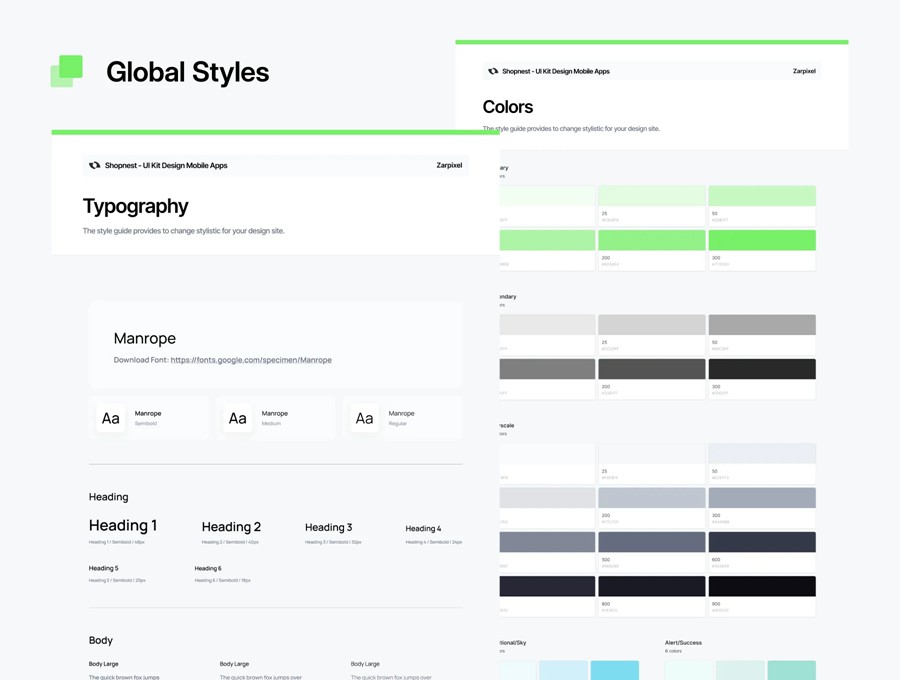The width and height of the screenshot is (900, 680).
Task: Click the Heading 4 text sample
Action: tap(423, 529)
